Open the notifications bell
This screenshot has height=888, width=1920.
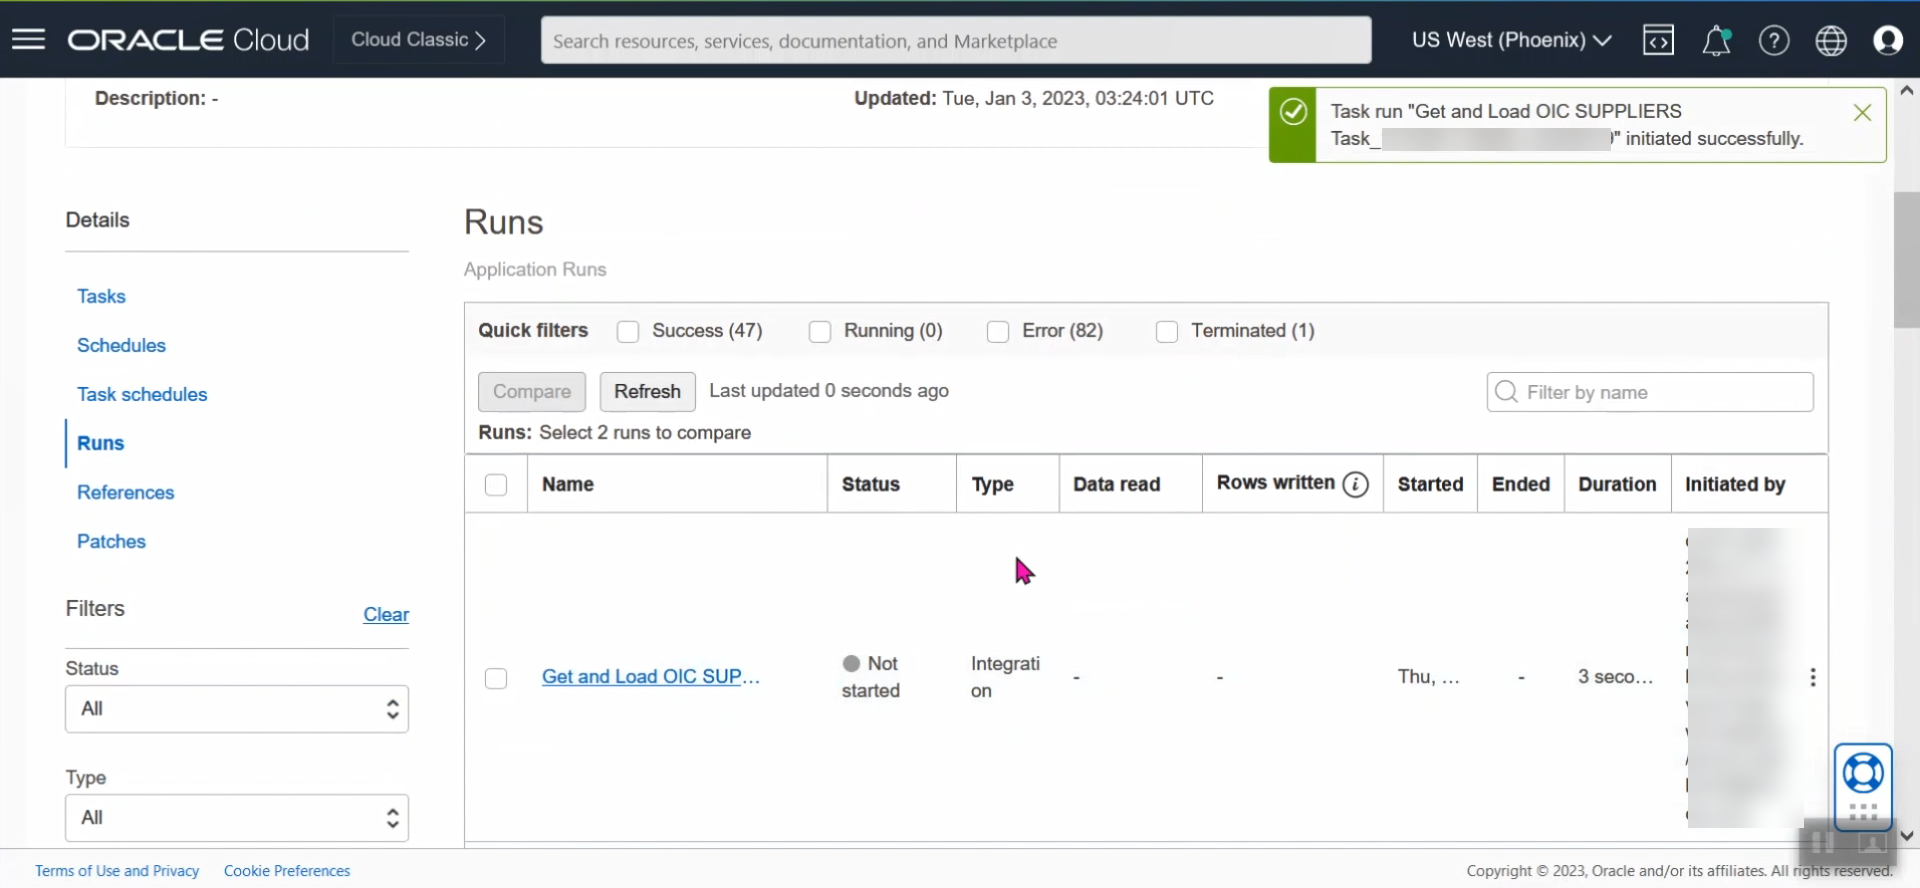pos(1716,40)
